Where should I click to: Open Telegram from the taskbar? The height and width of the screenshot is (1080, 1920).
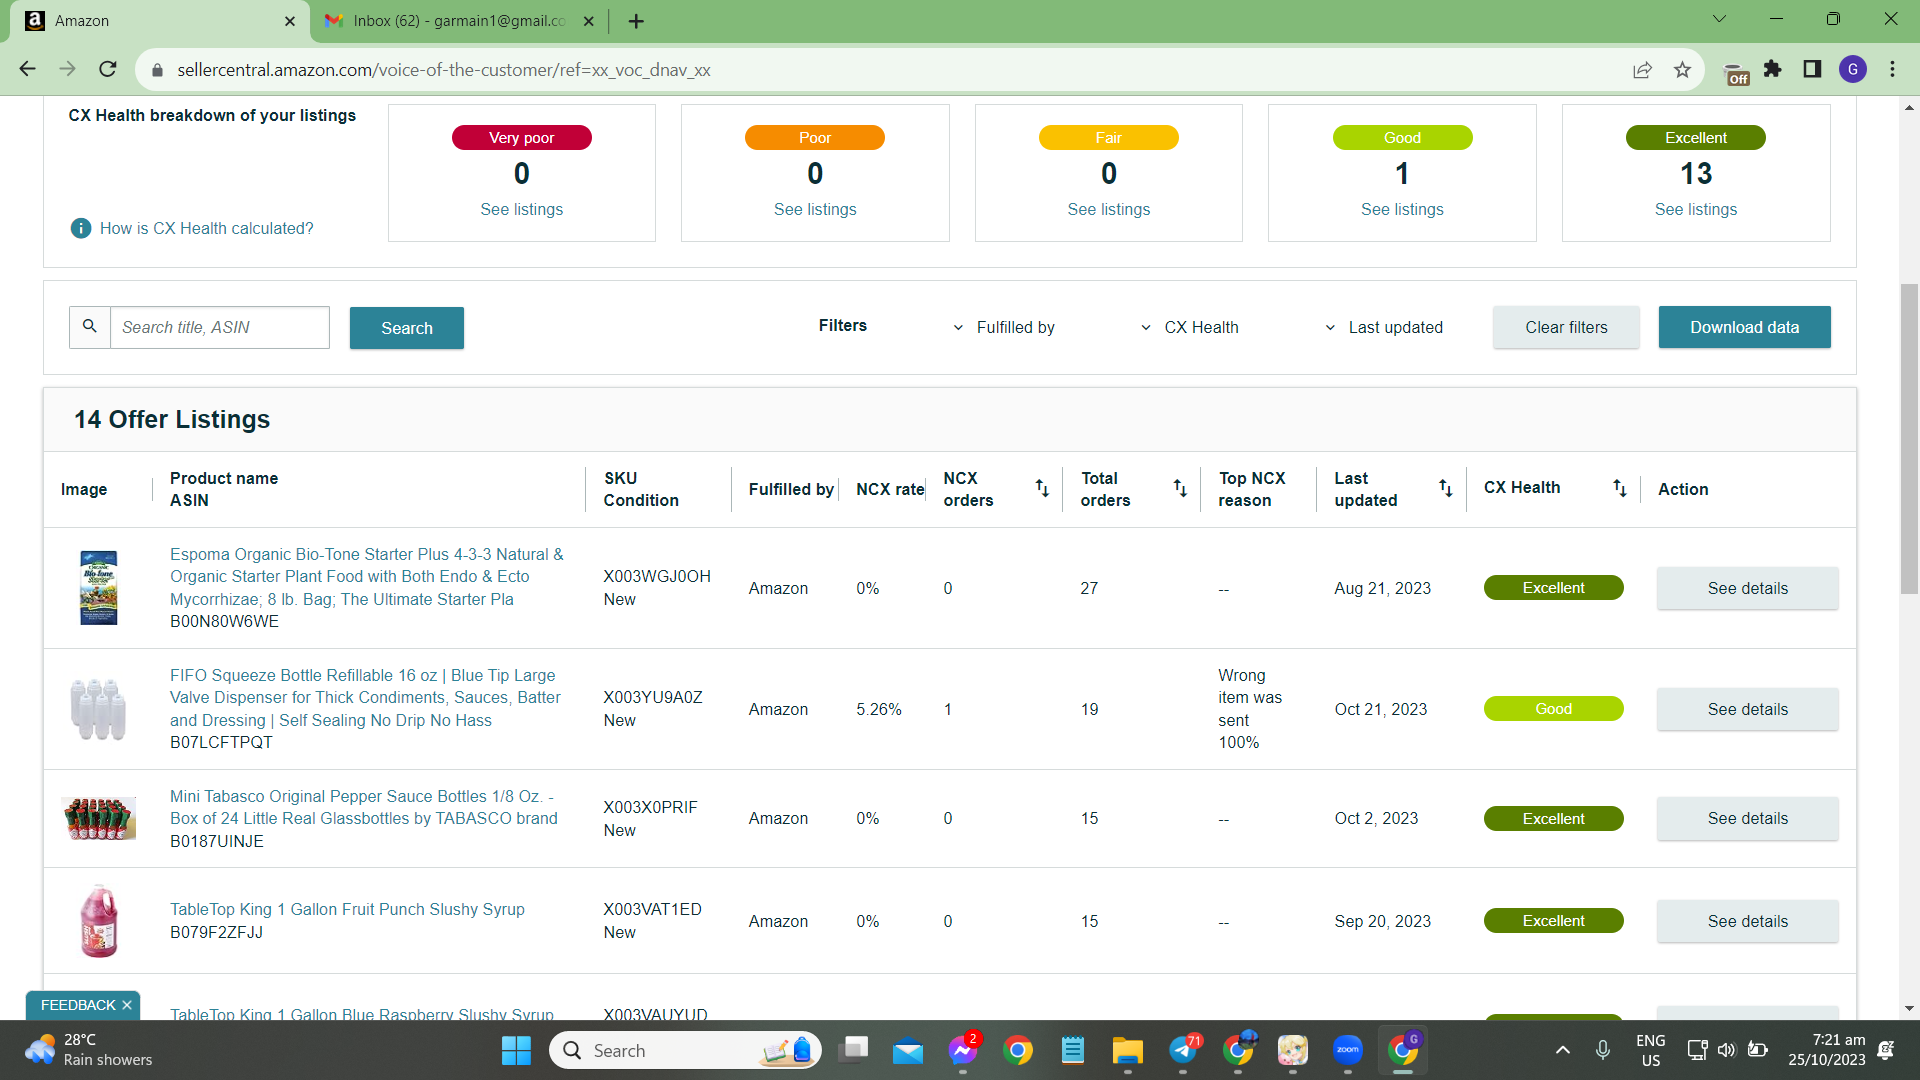(x=1184, y=1050)
